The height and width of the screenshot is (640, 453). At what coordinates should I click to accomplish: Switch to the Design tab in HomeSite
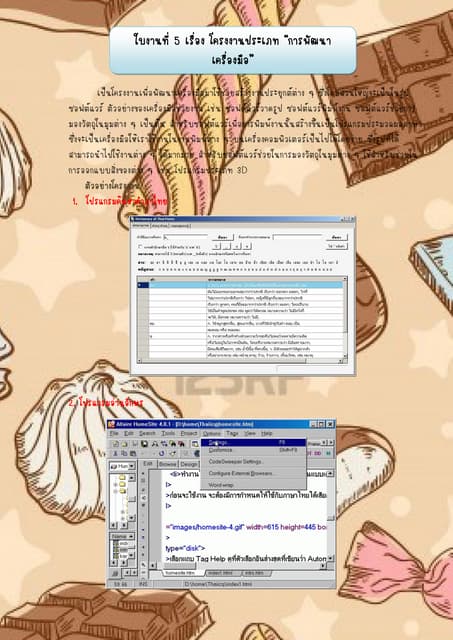(189, 464)
